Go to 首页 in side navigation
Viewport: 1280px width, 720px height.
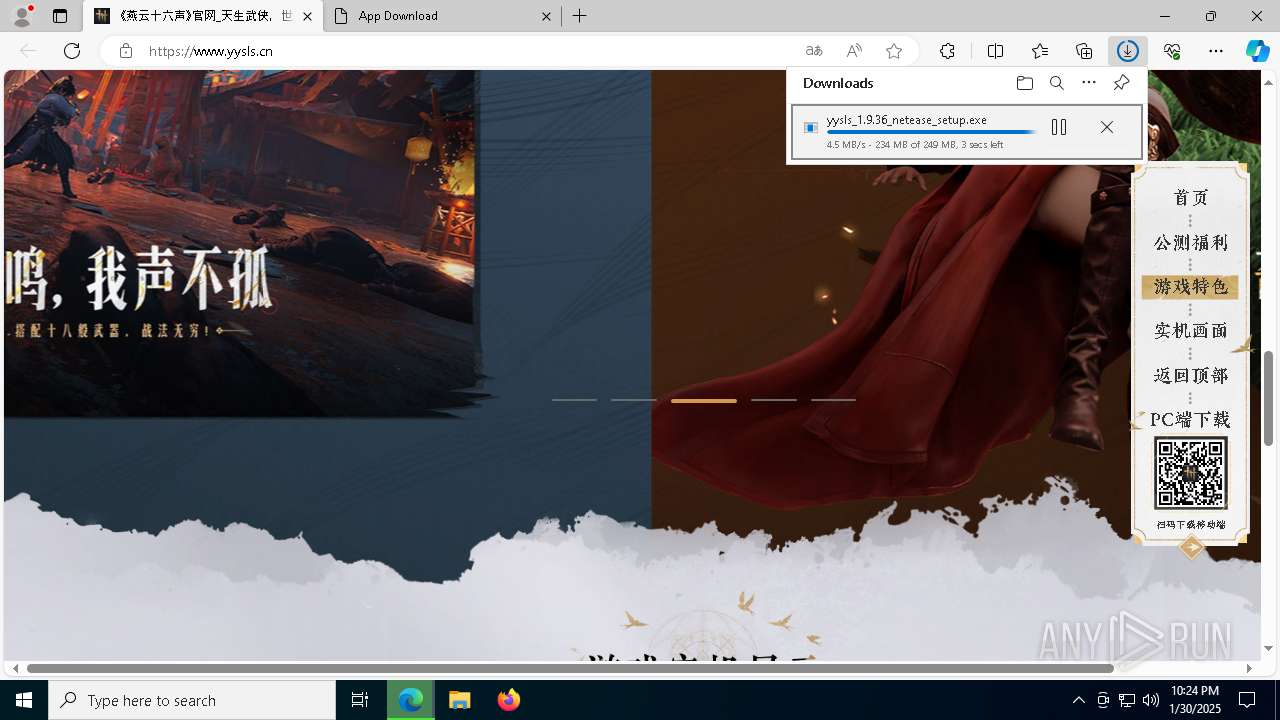click(x=1190, y=197)
